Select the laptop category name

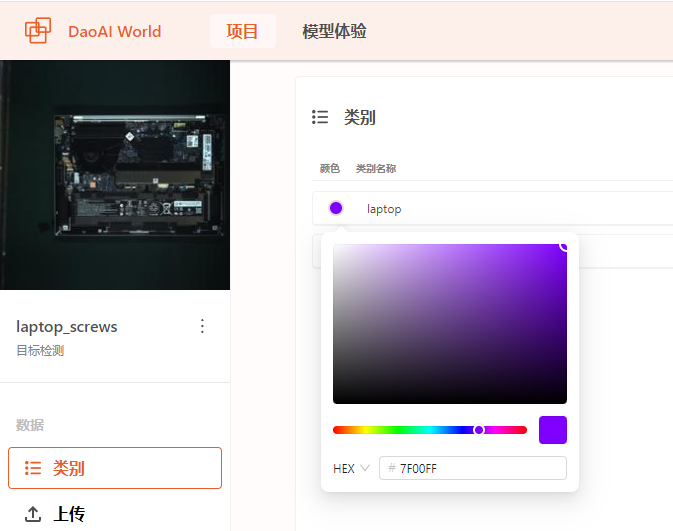click(x=384, y=209)
